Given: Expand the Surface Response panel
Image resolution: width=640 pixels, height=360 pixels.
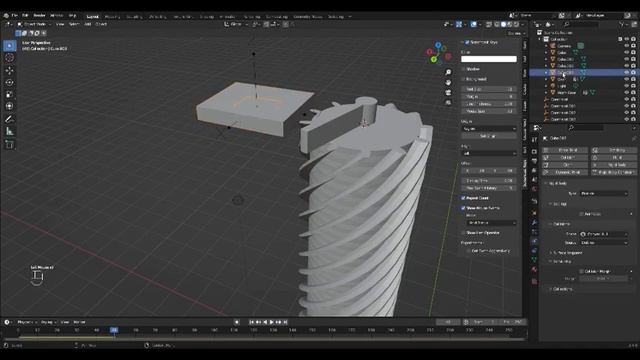Looking at the screenshot, I should point(567,253).
